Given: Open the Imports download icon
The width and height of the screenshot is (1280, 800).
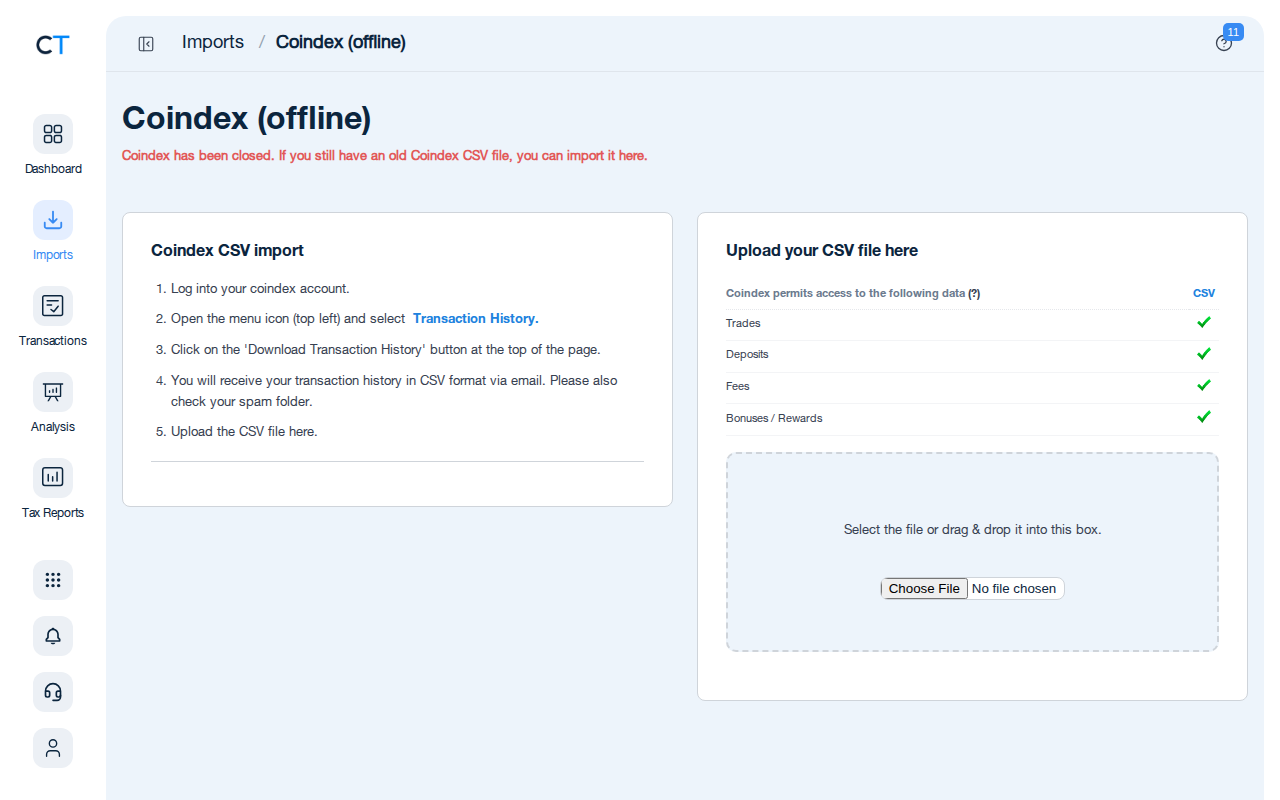Looking at the screenshot, I should click(x=53, y=220).
